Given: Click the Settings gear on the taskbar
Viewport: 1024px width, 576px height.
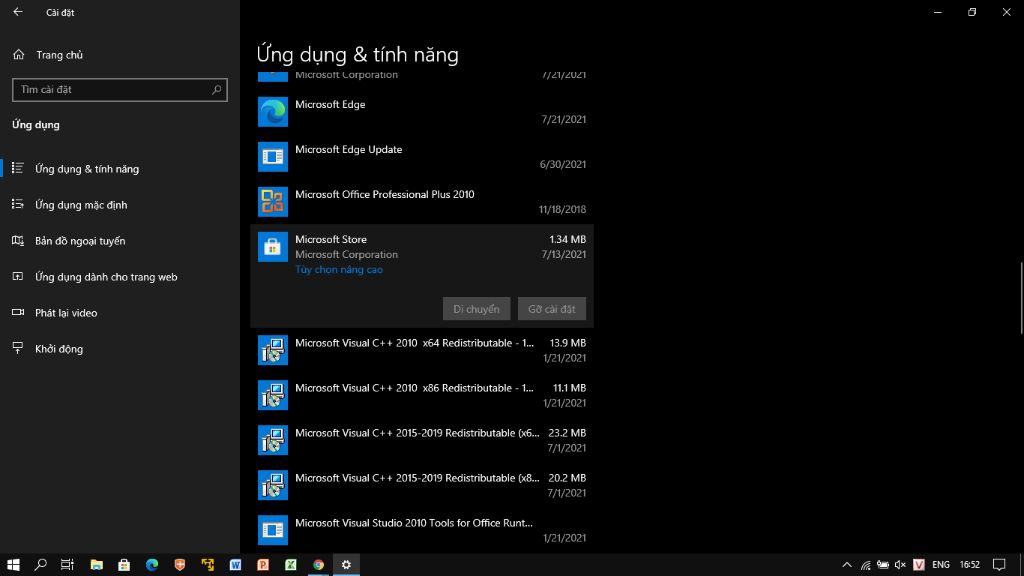Looking at the screenshot, I should pyautogui.click(x=346, y=564).
